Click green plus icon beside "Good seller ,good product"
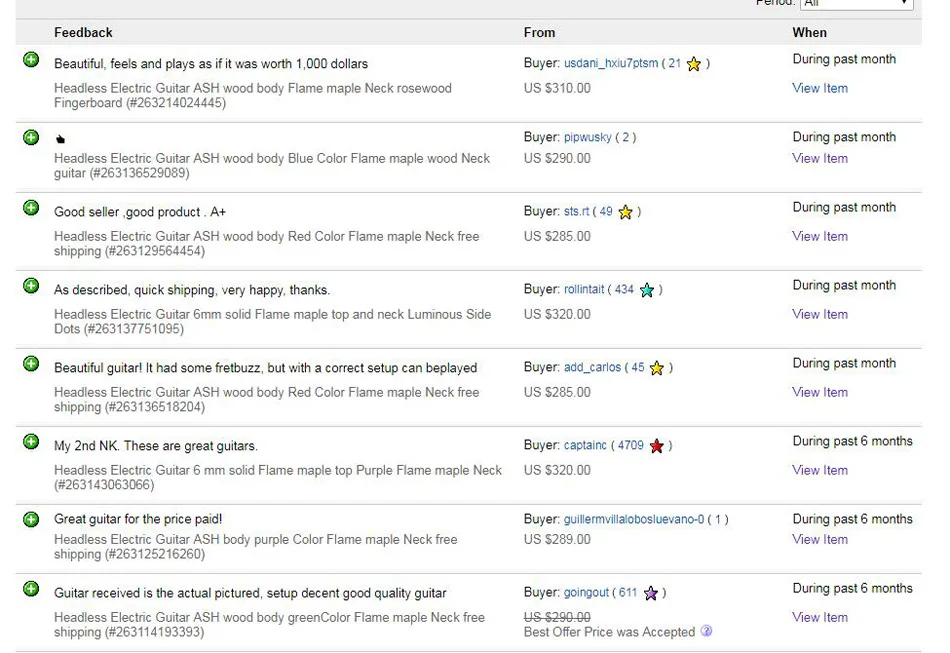950x653 pixels. pyautogui.click(x=31, y=208)
